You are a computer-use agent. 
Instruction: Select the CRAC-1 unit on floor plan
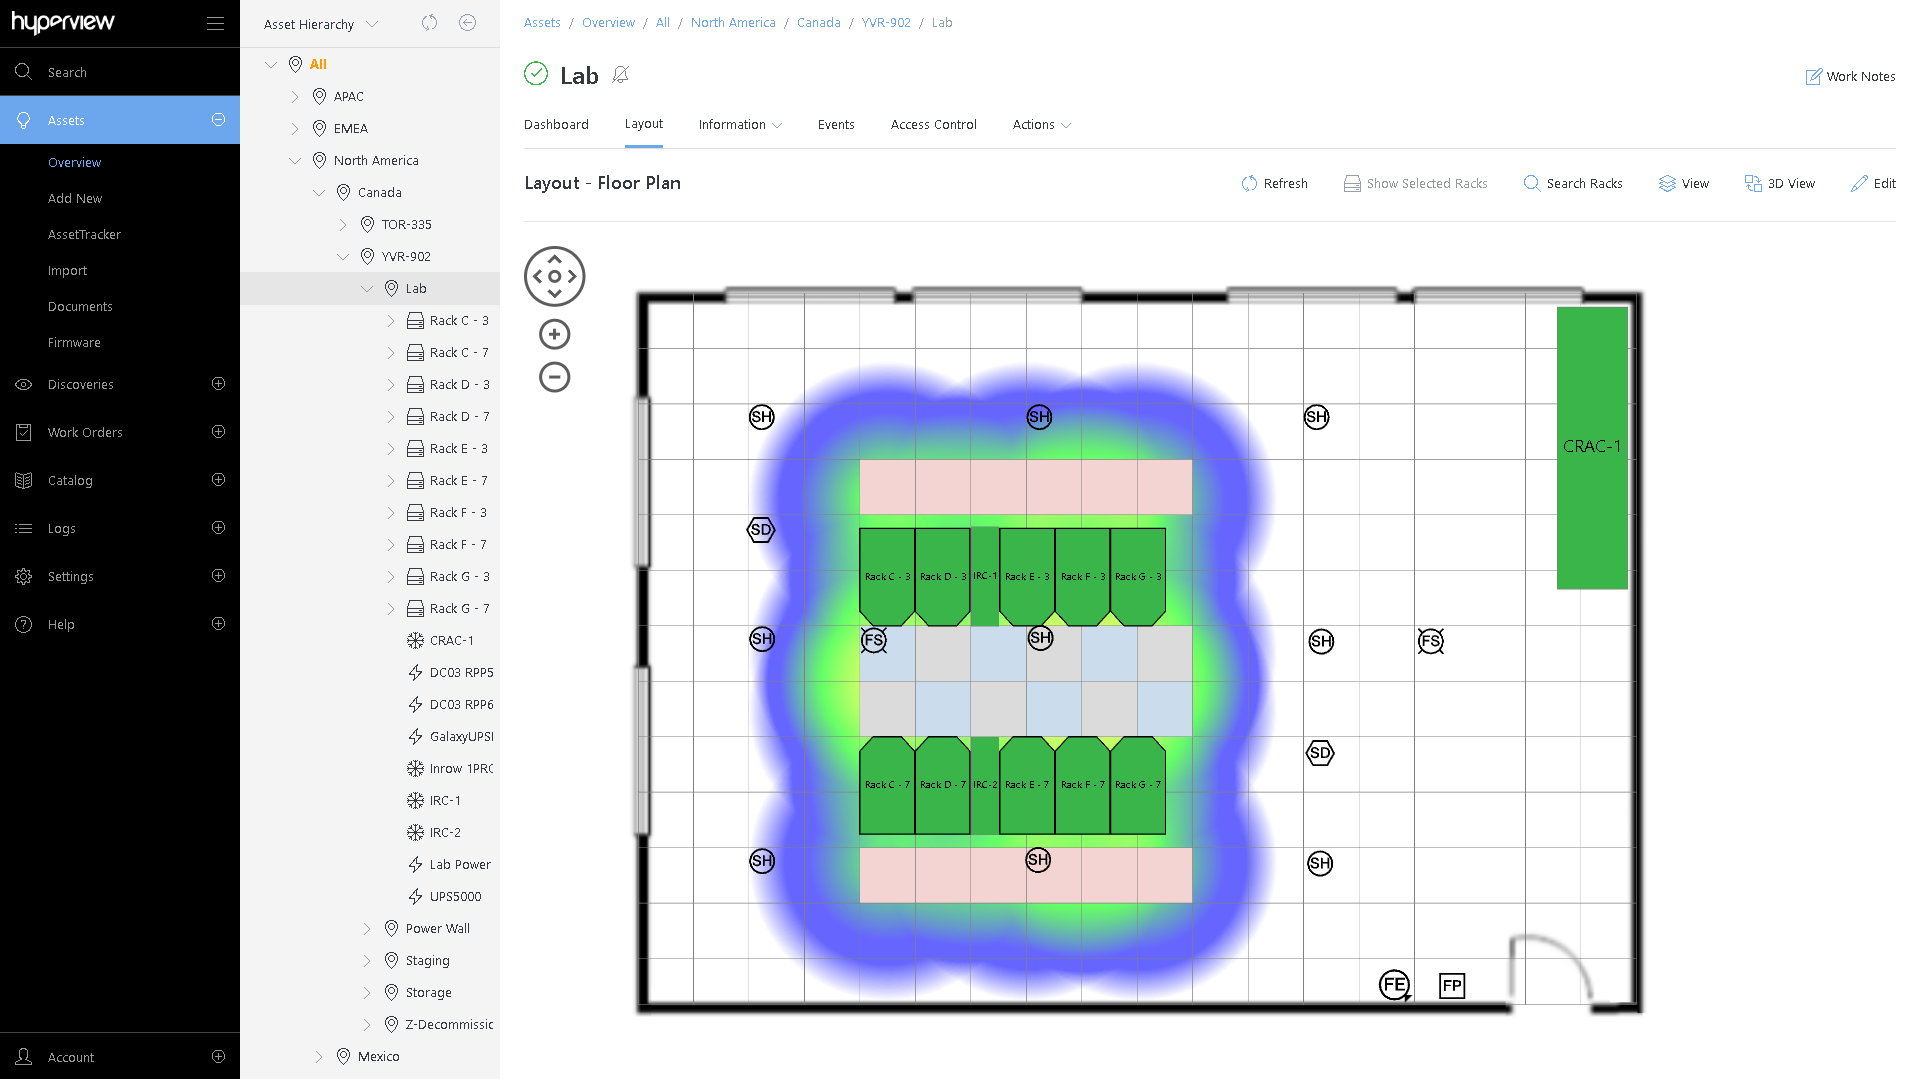point(1591,447)
